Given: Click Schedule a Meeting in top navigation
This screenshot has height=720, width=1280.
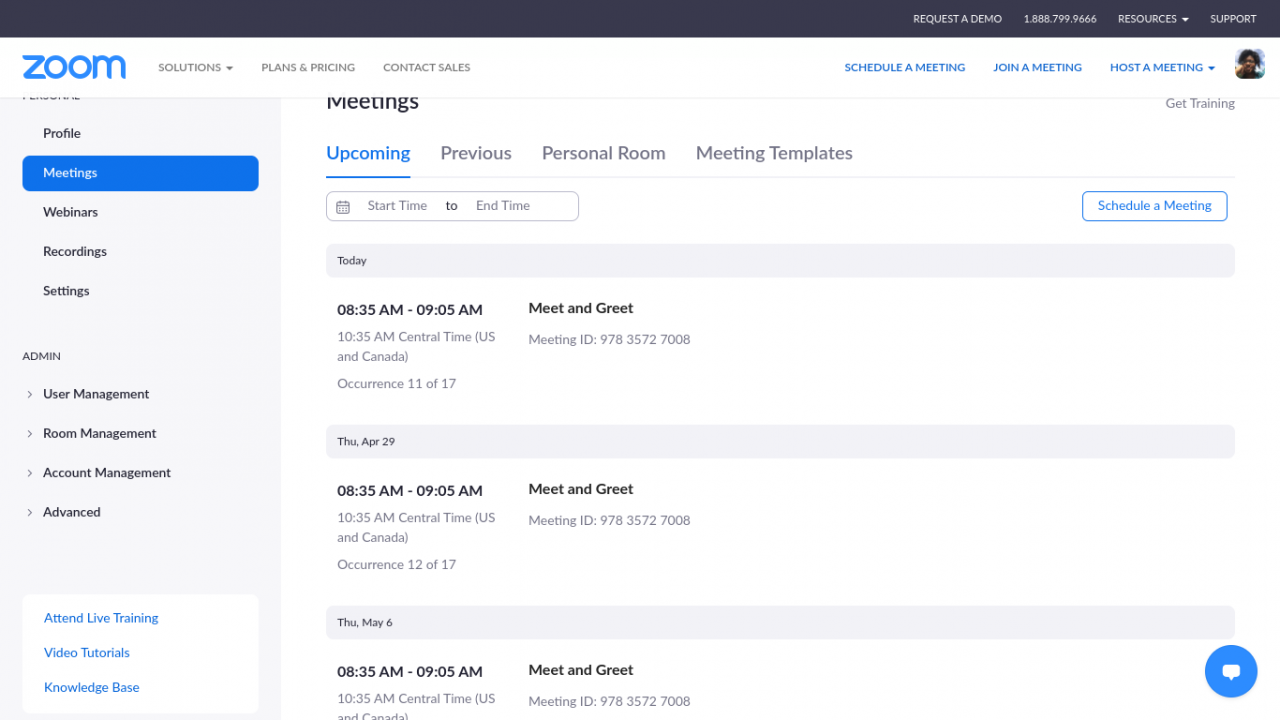Looking at the screenshot, I should (x=905, y=68).
